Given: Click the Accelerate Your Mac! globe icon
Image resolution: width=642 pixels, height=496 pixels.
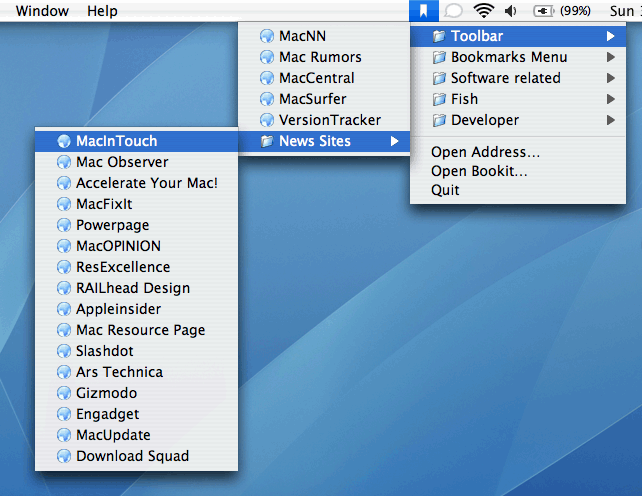Looking at the screenshot, I should click(x=64, y=183).
